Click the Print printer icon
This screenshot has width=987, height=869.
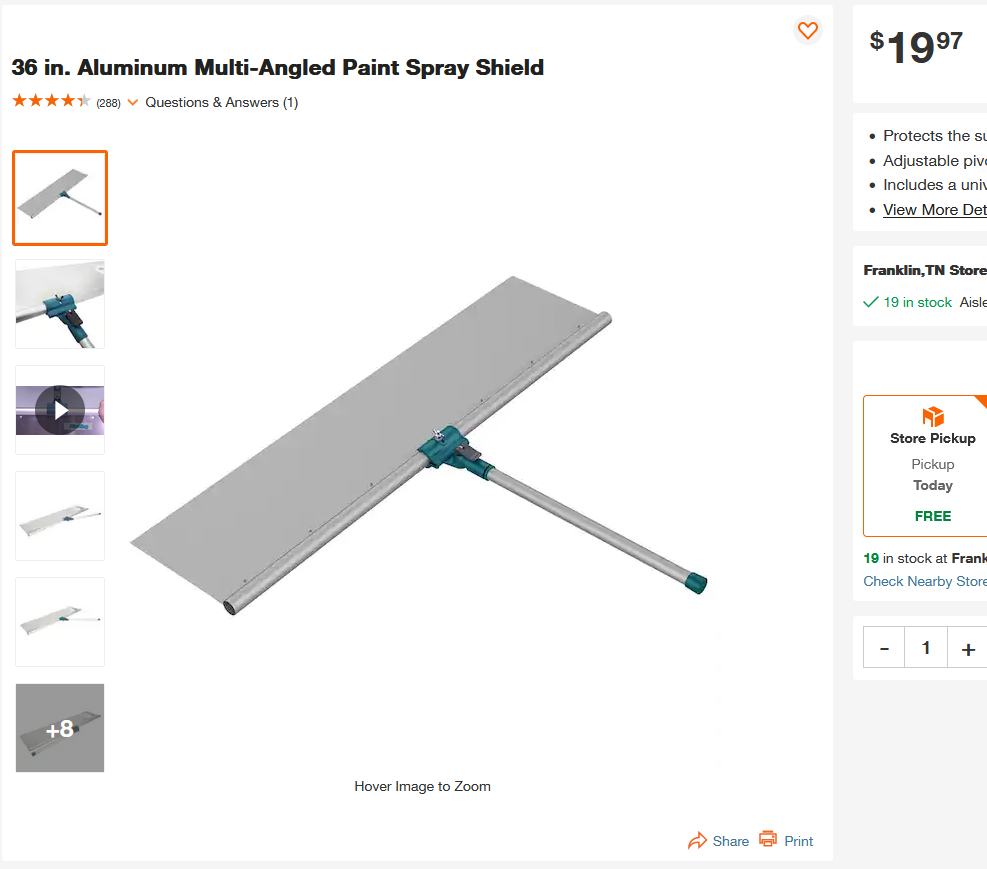click(x=768, y=839)
